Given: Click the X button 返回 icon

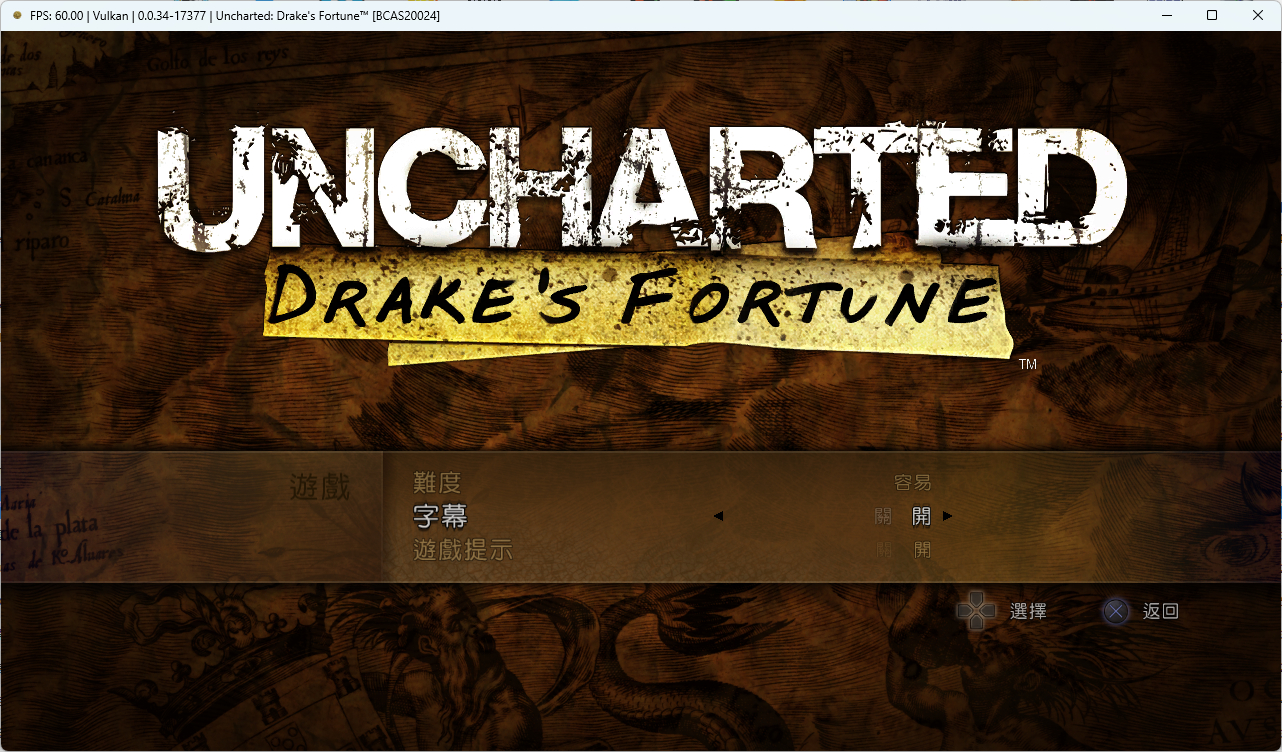Looking at the screenshot, I should point(1116,611).
